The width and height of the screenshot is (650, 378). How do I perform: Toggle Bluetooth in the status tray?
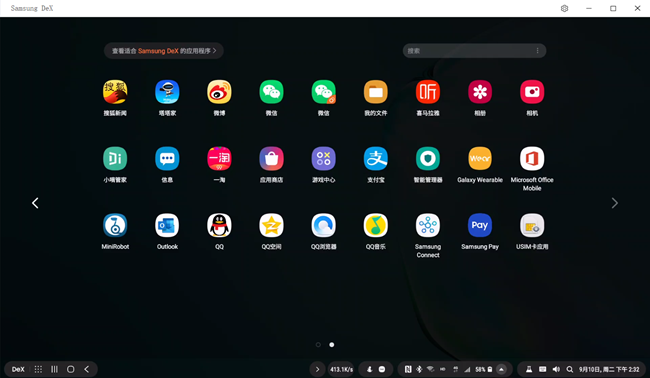(x=419, y=369)
